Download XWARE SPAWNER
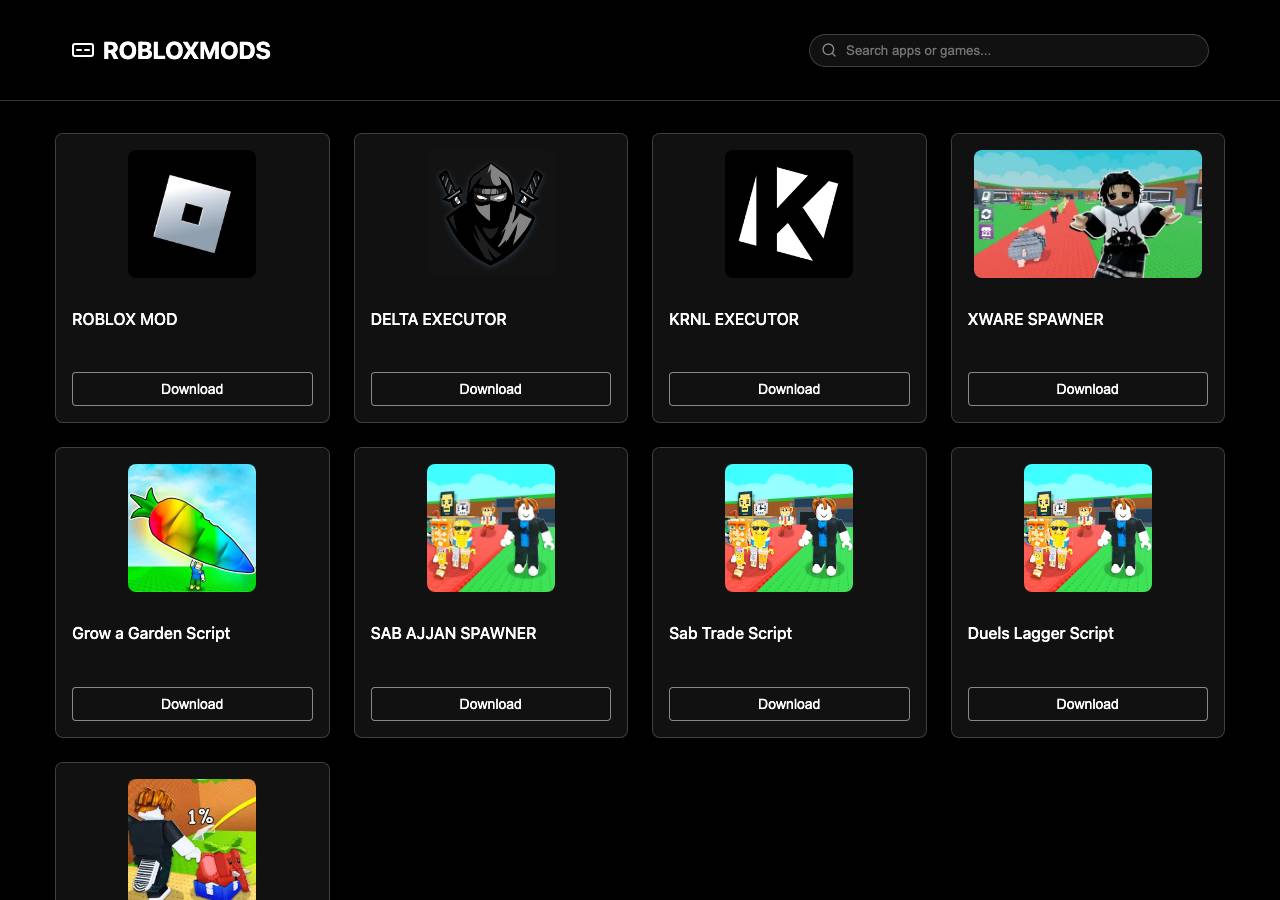 click(1087, 389)
